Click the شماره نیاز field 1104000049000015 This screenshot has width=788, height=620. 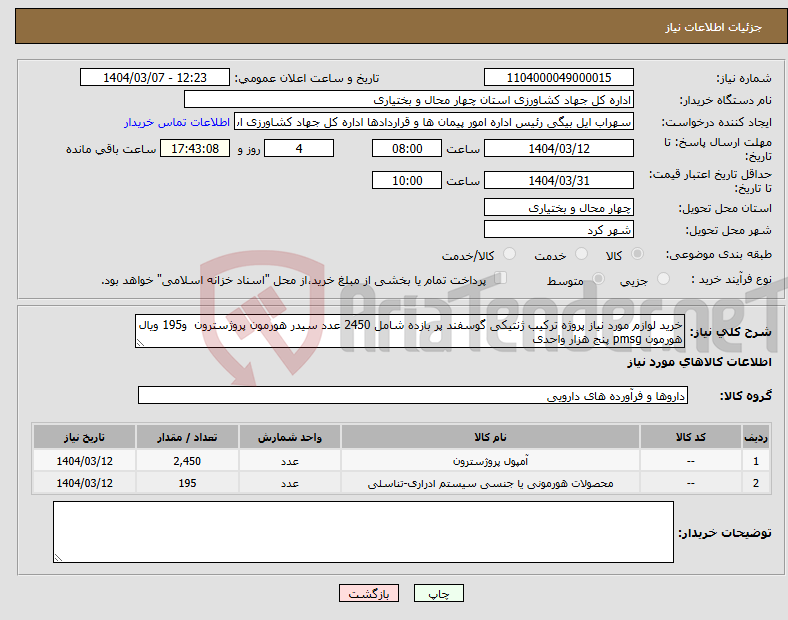pos(558,77)
